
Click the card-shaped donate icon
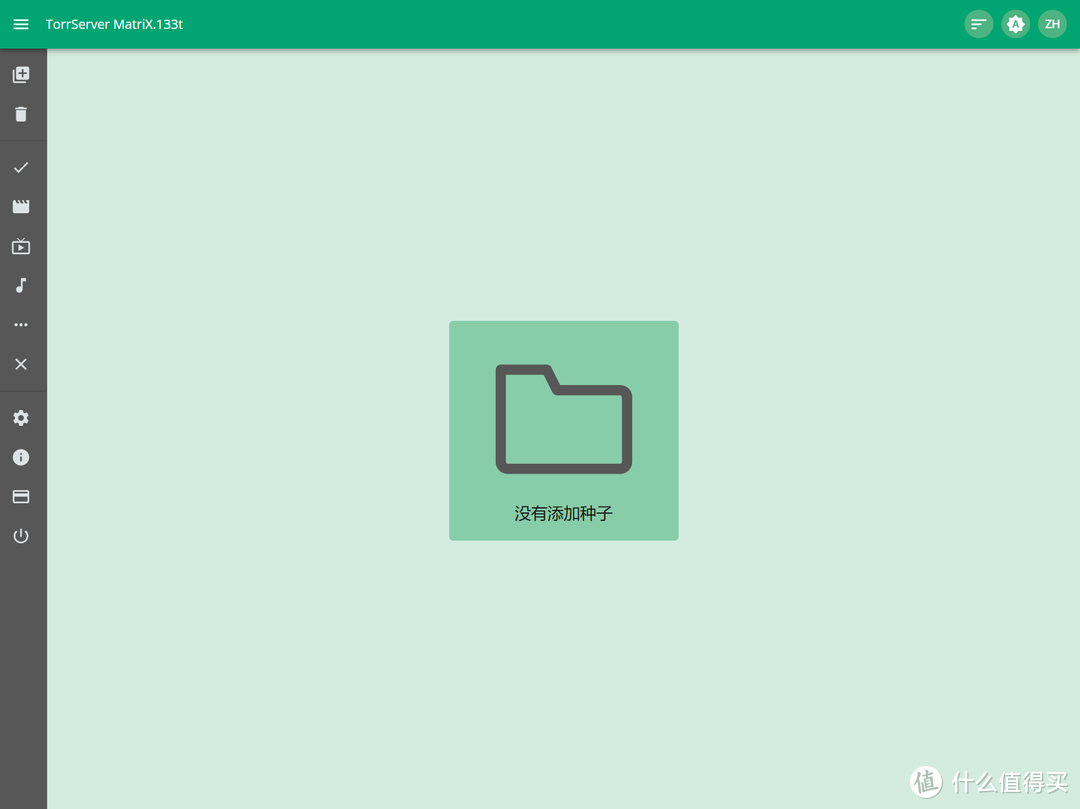pos(21,497)
